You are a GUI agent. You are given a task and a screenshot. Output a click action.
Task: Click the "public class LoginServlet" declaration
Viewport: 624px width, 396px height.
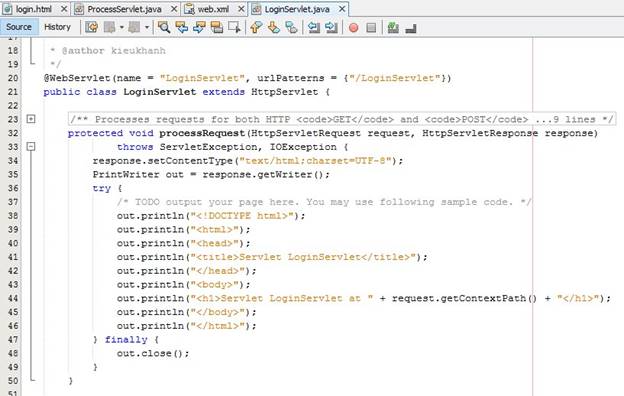187,92
